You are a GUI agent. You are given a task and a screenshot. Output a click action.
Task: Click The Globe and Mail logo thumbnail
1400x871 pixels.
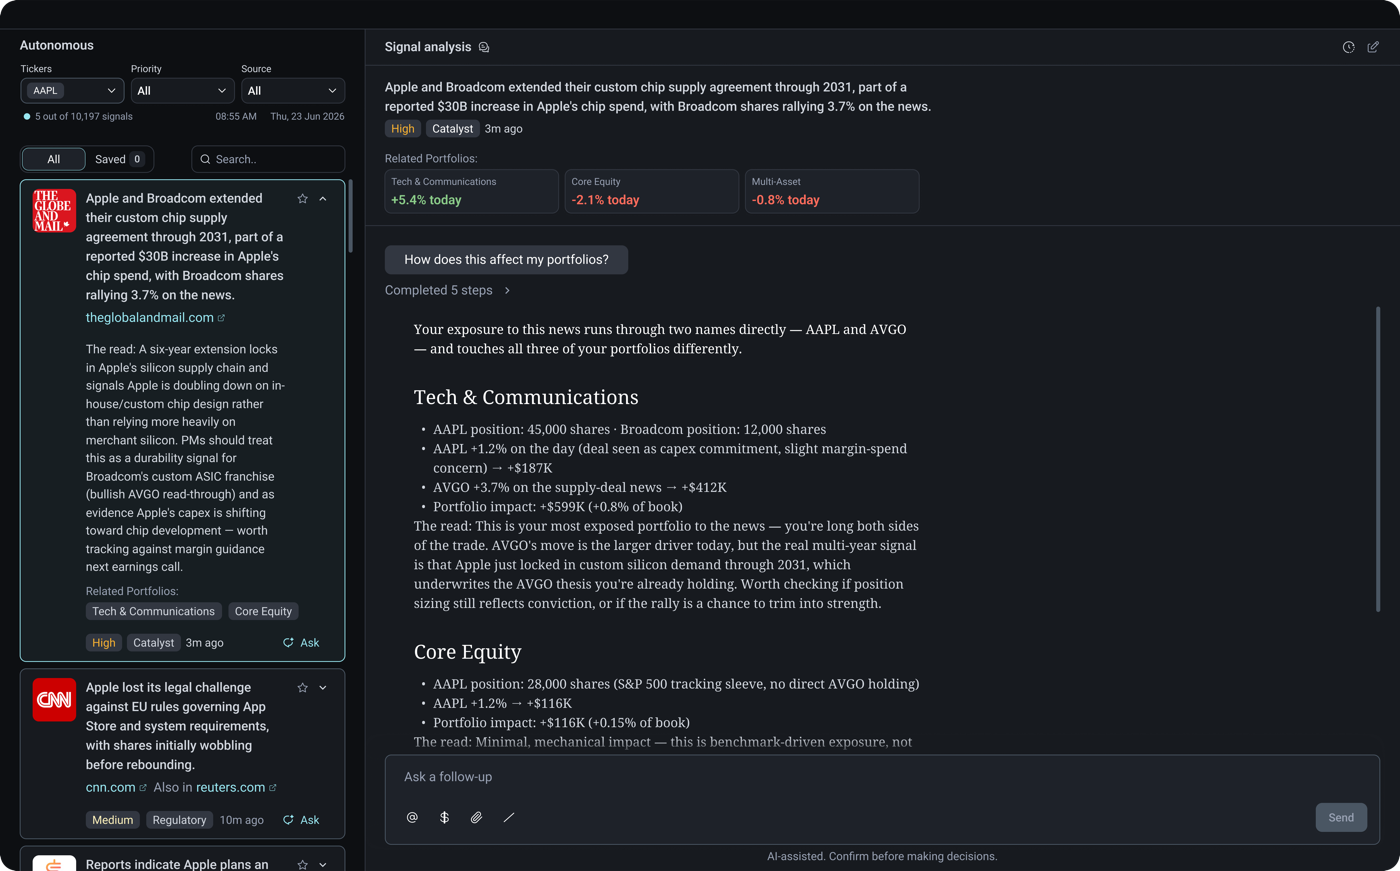tap(54, 211)
